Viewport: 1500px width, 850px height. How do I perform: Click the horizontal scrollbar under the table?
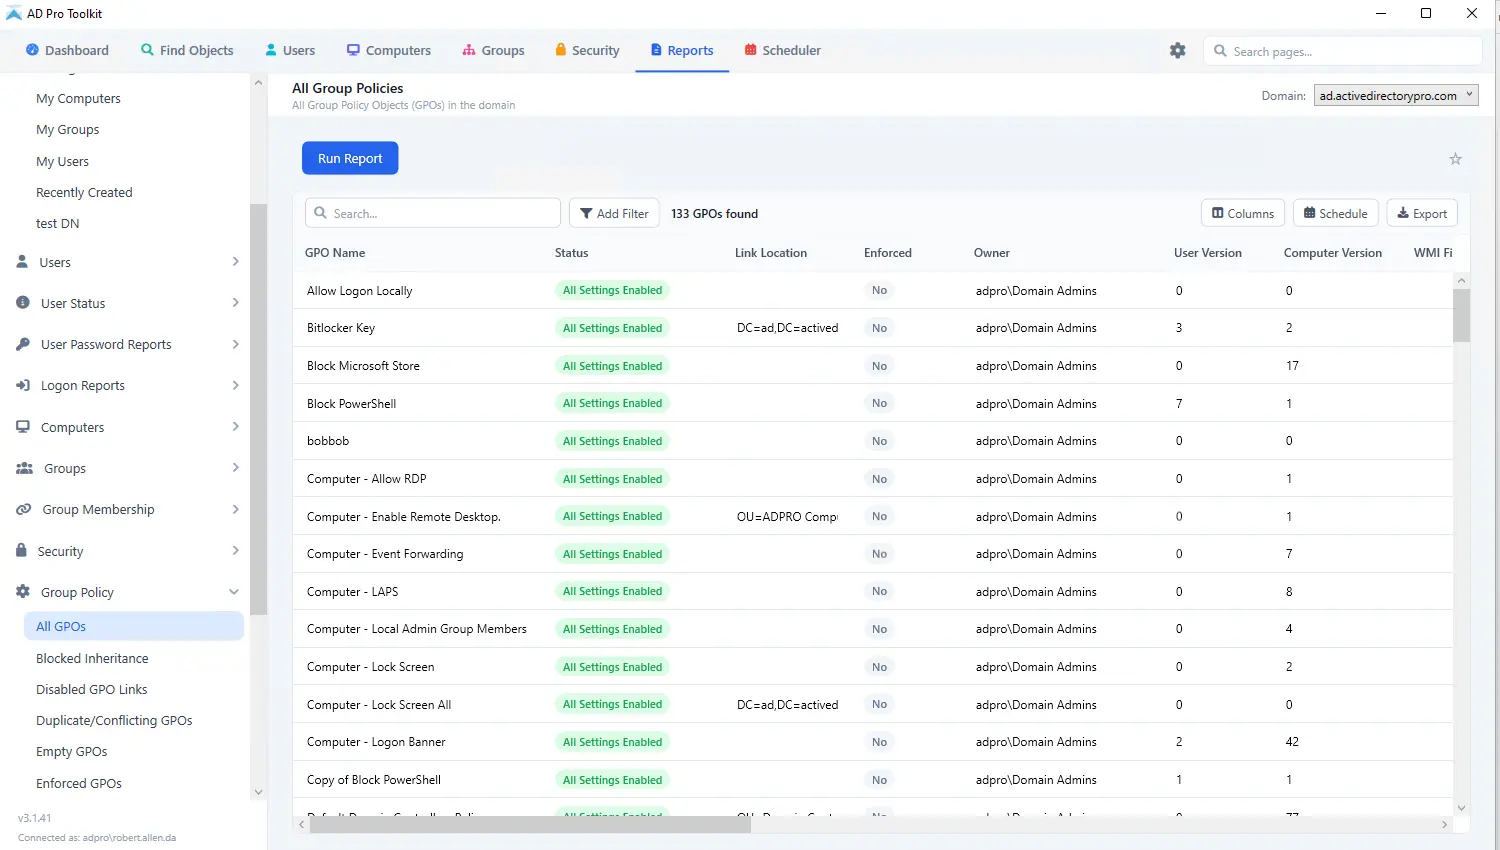[x=530, y=825]
